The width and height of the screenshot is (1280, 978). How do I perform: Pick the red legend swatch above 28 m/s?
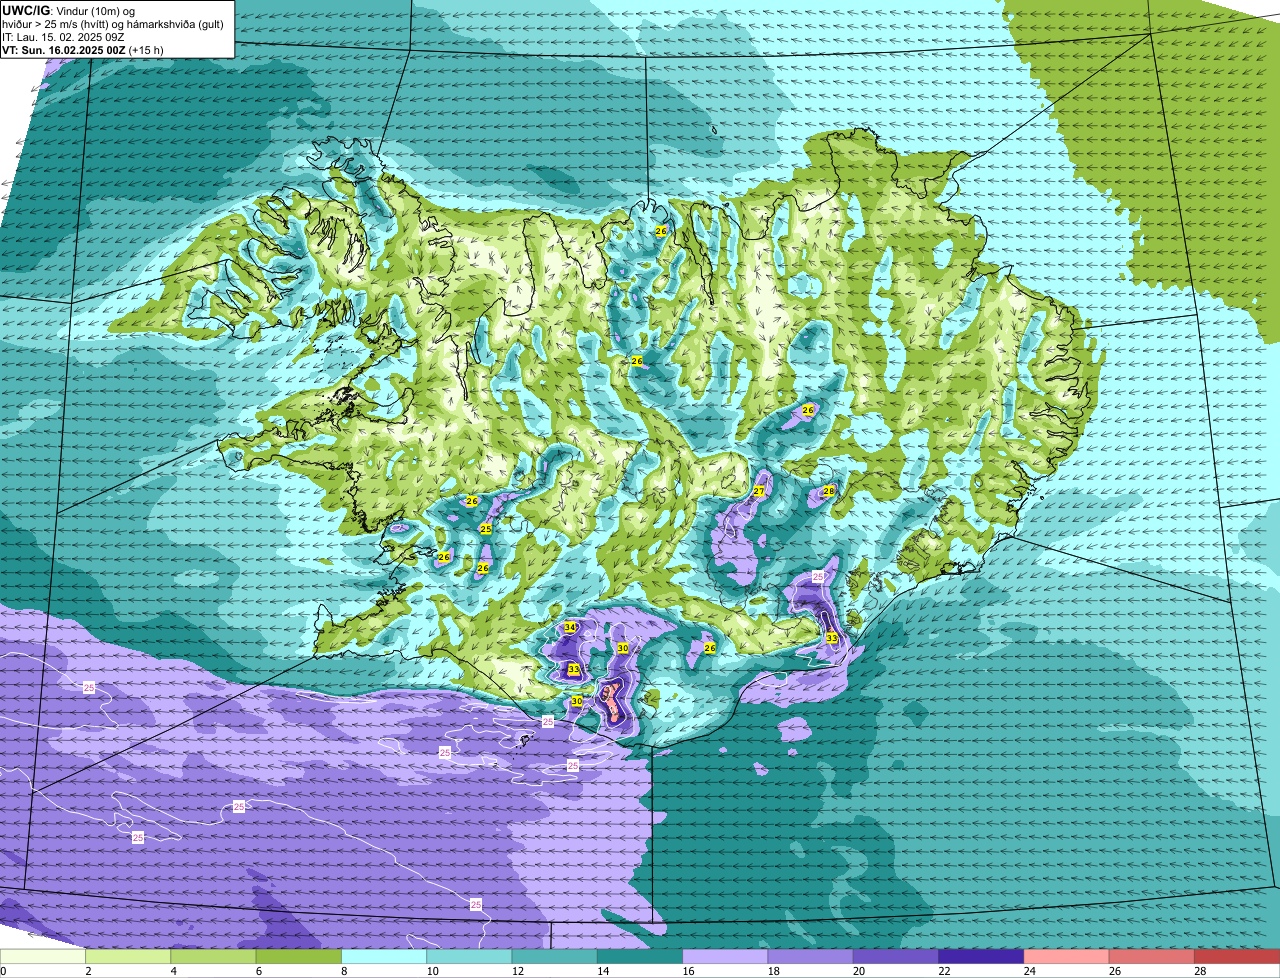point(1237,956)
